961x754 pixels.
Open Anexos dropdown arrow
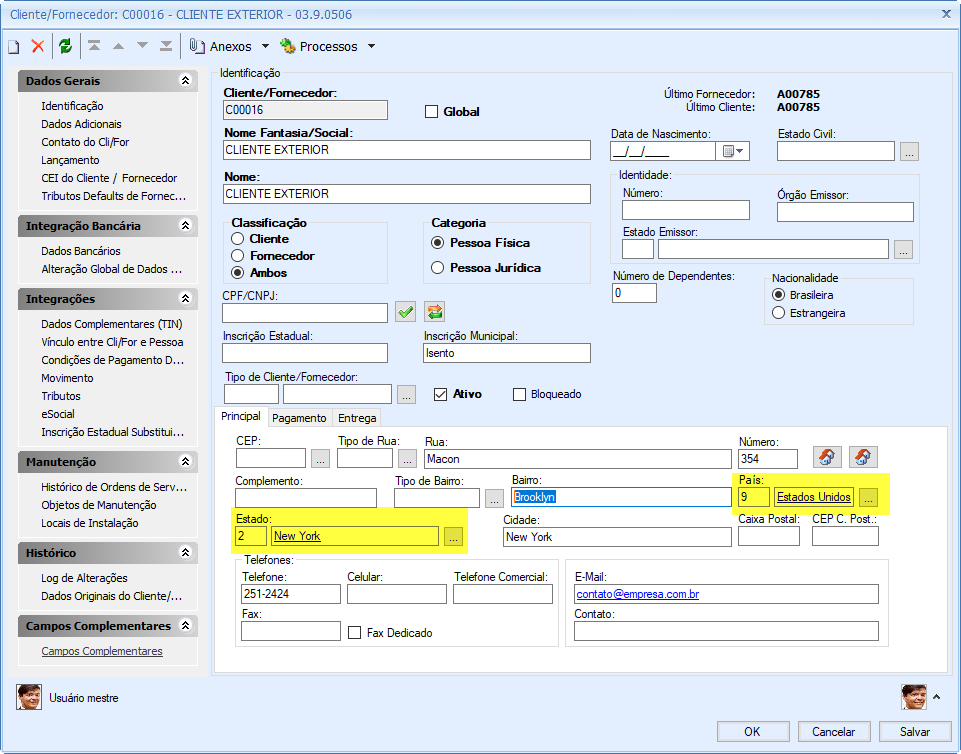[x=265, y=46]
